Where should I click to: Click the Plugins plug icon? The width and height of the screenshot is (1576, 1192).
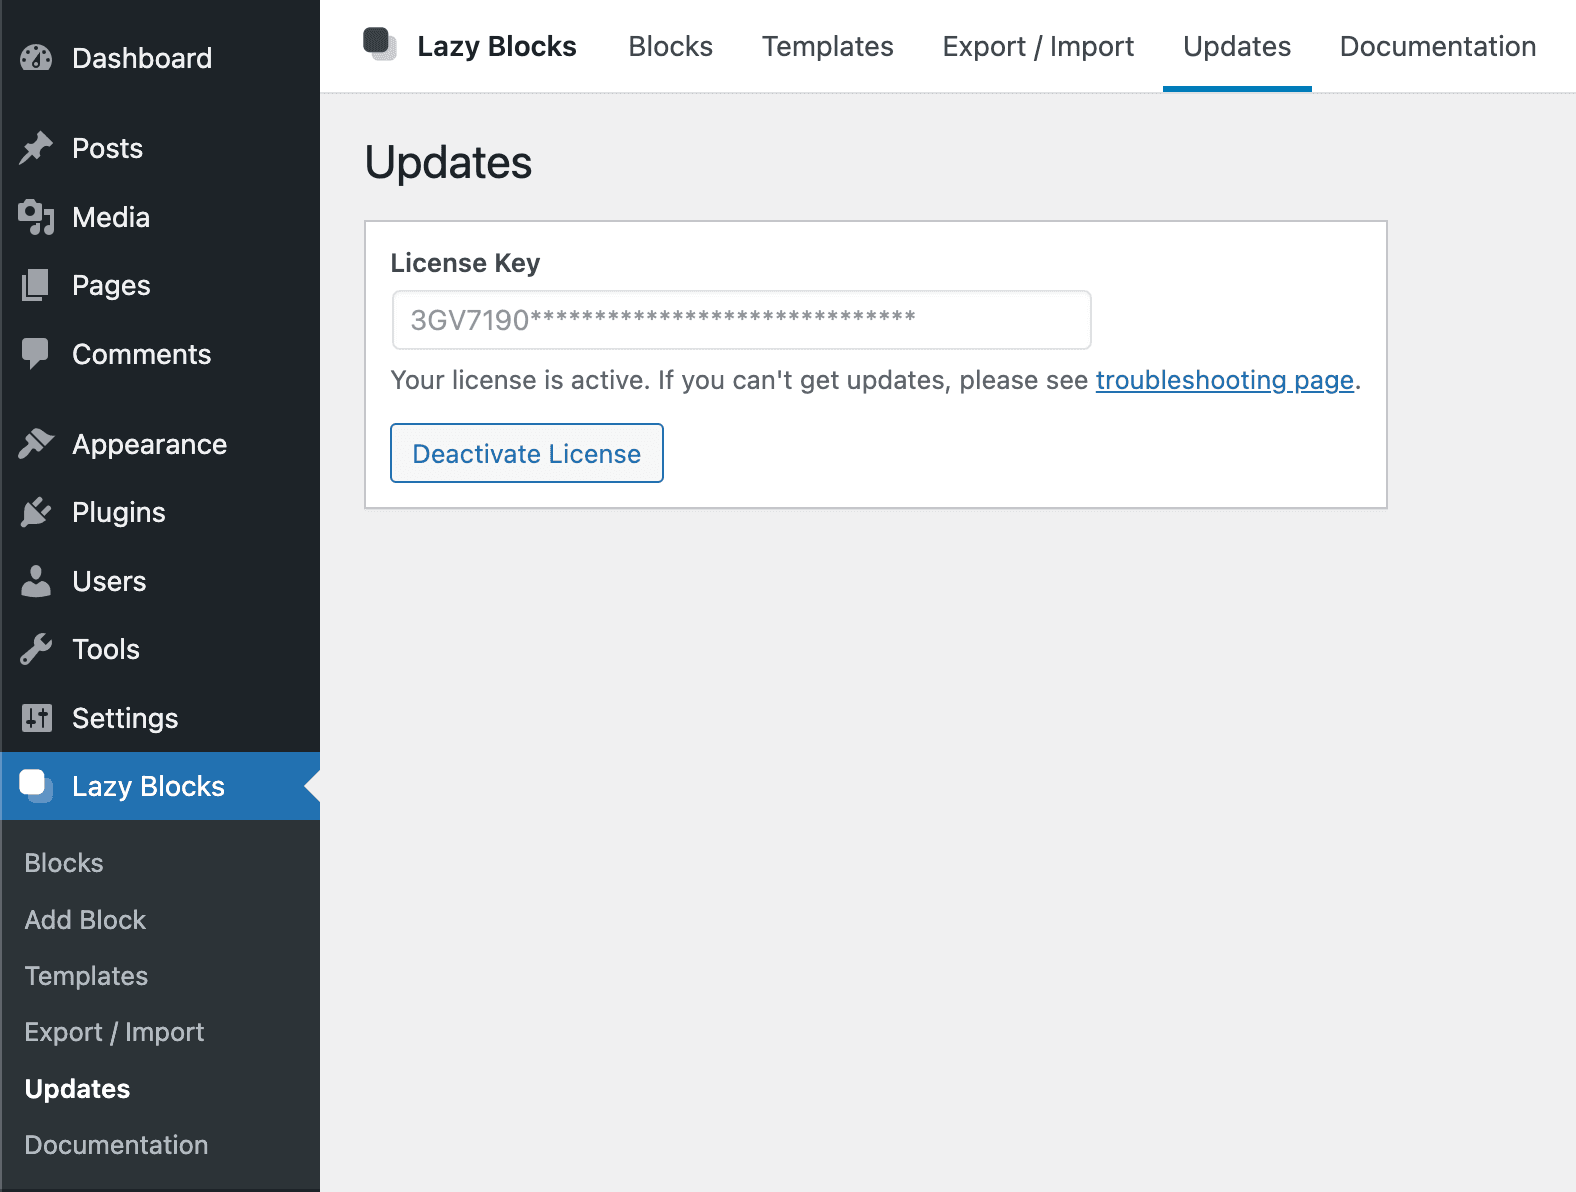pos(36,512)
